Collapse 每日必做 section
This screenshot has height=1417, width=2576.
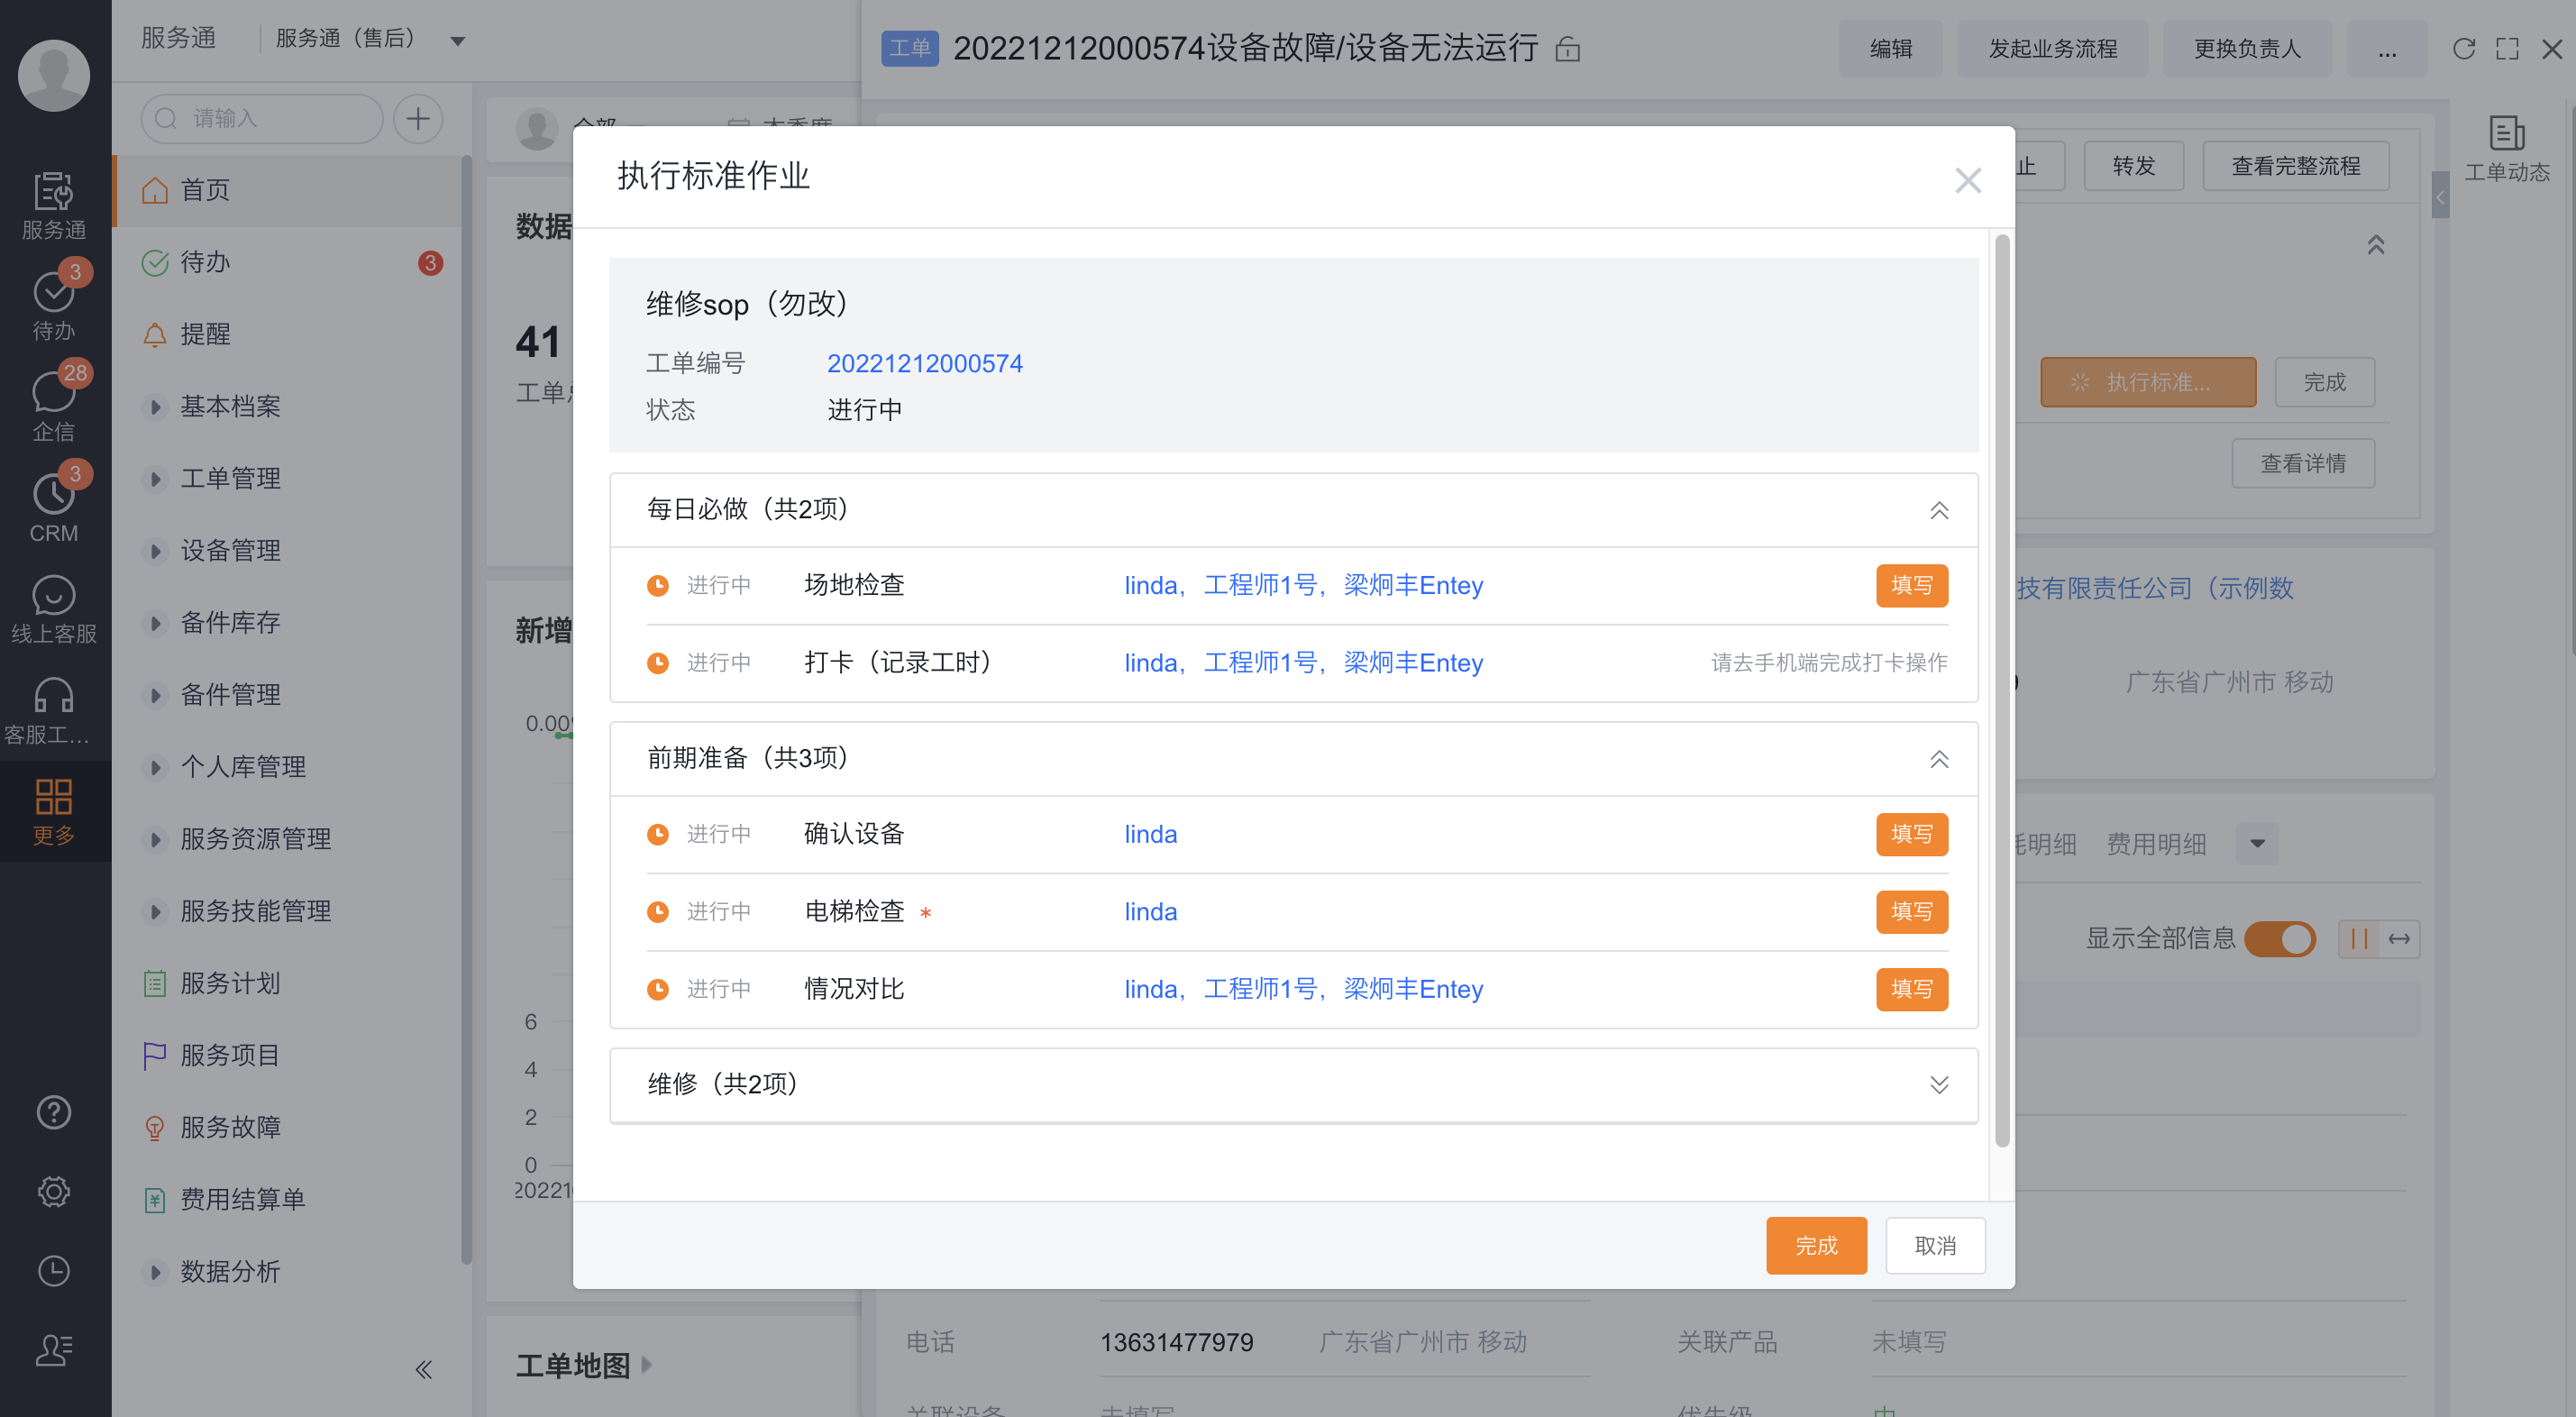click(x=1938, y=510)
